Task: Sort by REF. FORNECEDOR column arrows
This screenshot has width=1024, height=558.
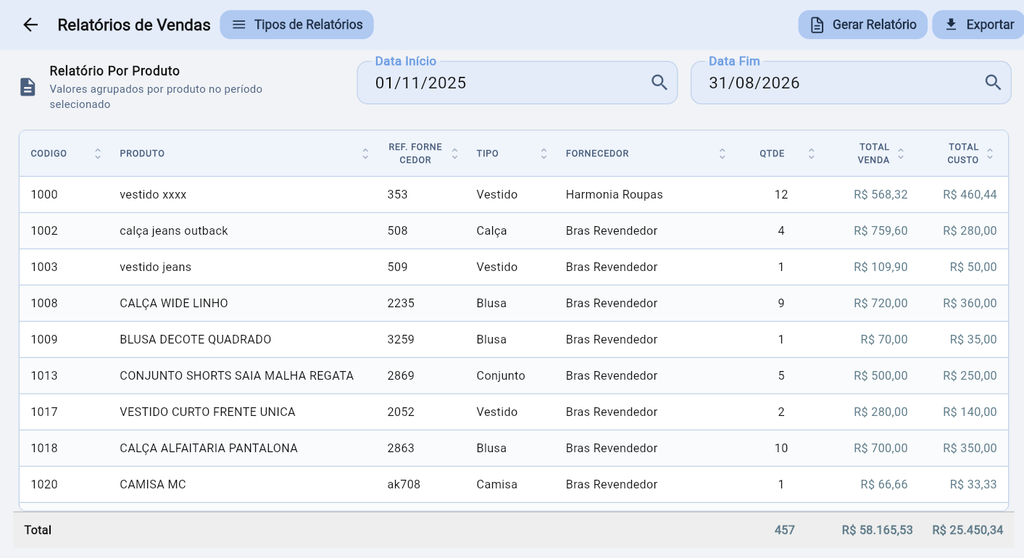Action: tap(455, 154)
